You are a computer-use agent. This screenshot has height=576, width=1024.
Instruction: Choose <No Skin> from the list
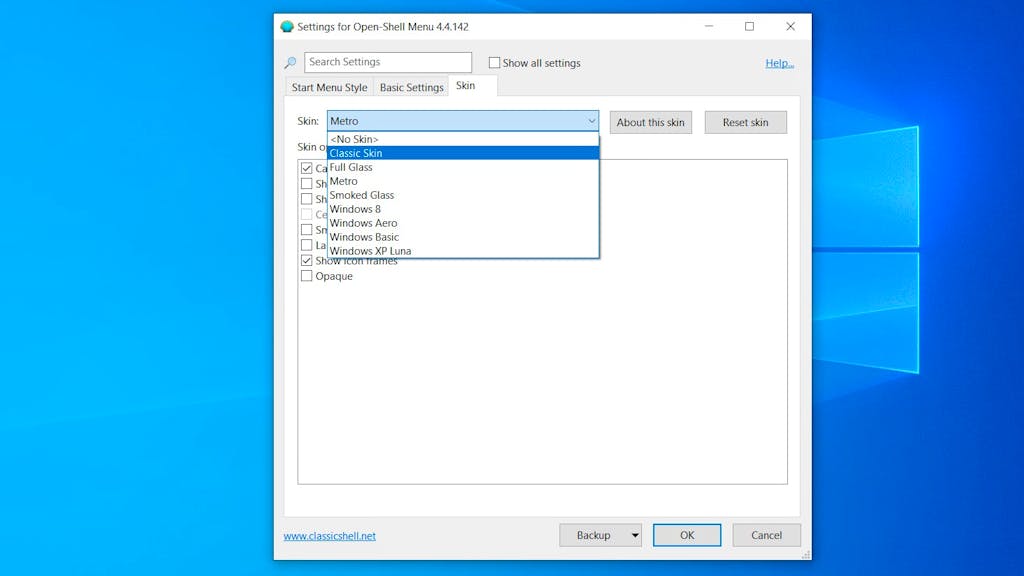click(x=462, y=139)
